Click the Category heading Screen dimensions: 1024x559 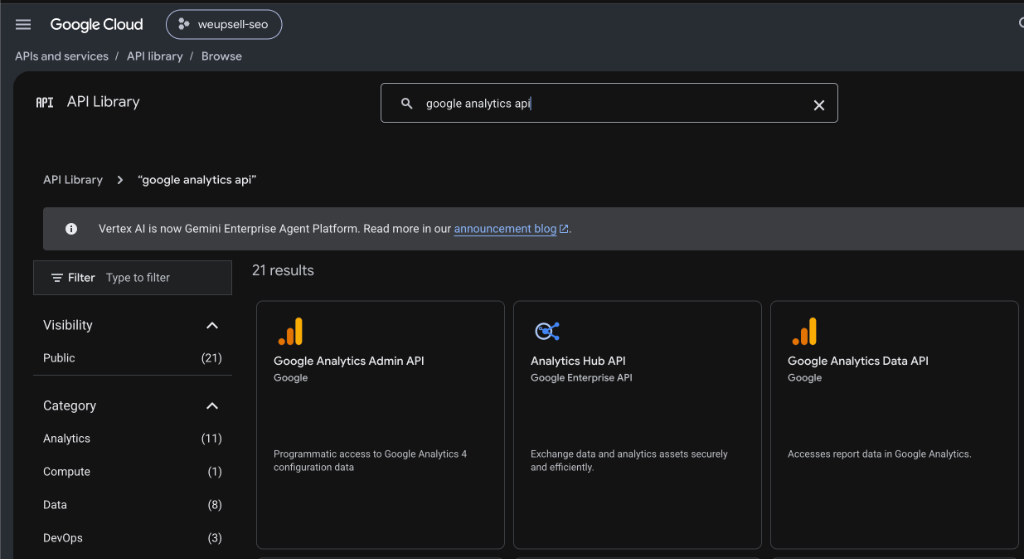(x=70, y=406)
